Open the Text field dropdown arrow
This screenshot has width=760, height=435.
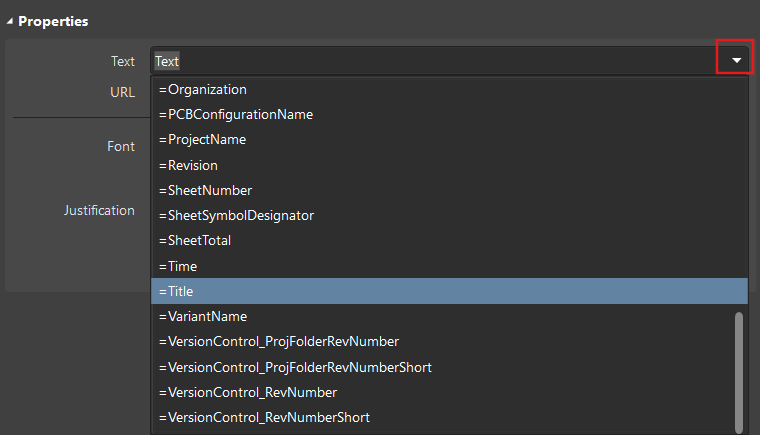tap(736, 61)
